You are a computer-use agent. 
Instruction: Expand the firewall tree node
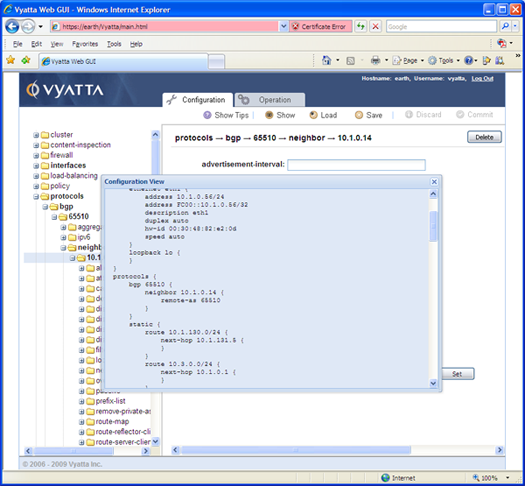point(36,156)
